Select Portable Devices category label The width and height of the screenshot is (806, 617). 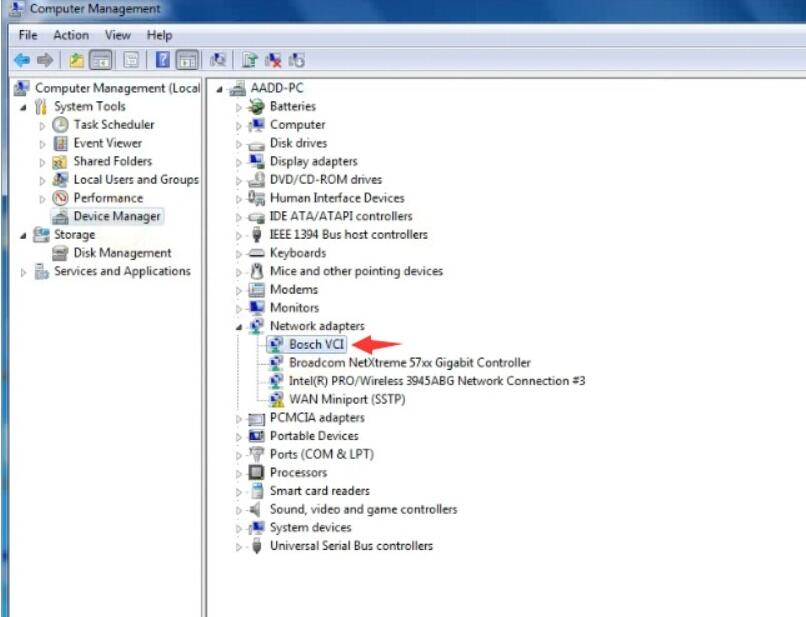point(314,436)
